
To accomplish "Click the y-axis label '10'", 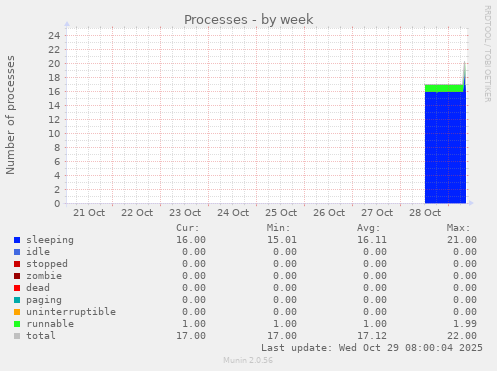I will click(x=54, y=133).
